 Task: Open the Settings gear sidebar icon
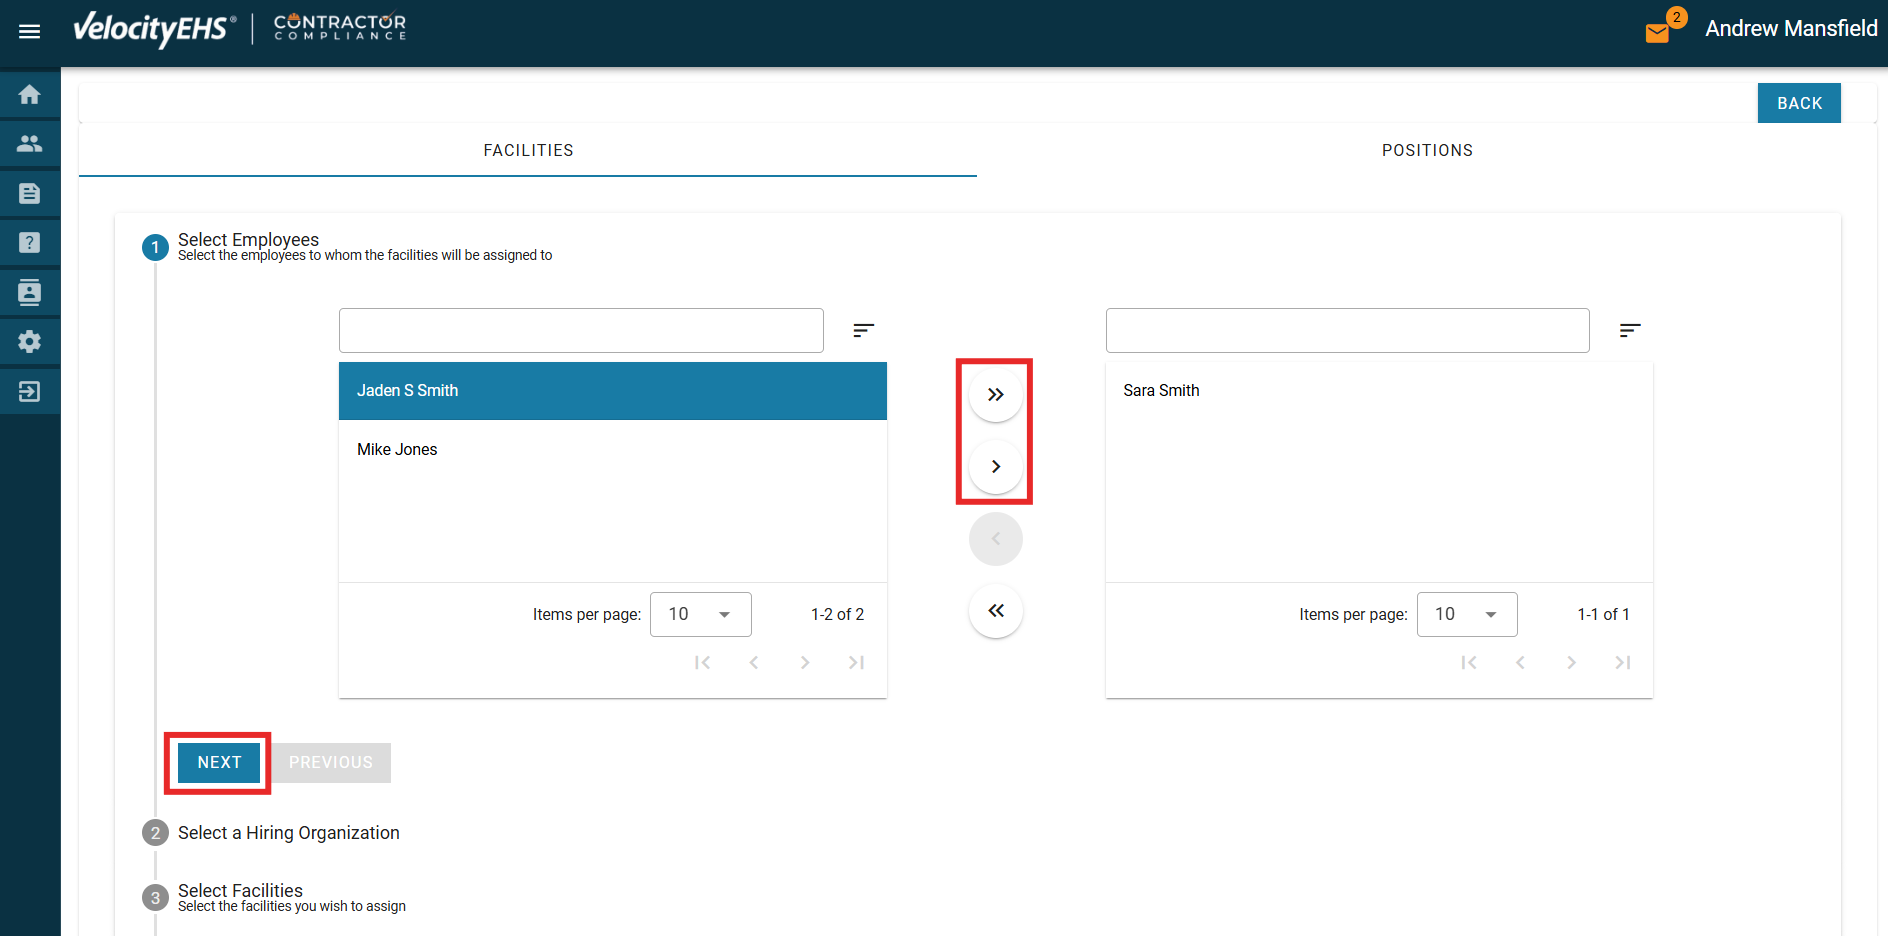point(30,342)
